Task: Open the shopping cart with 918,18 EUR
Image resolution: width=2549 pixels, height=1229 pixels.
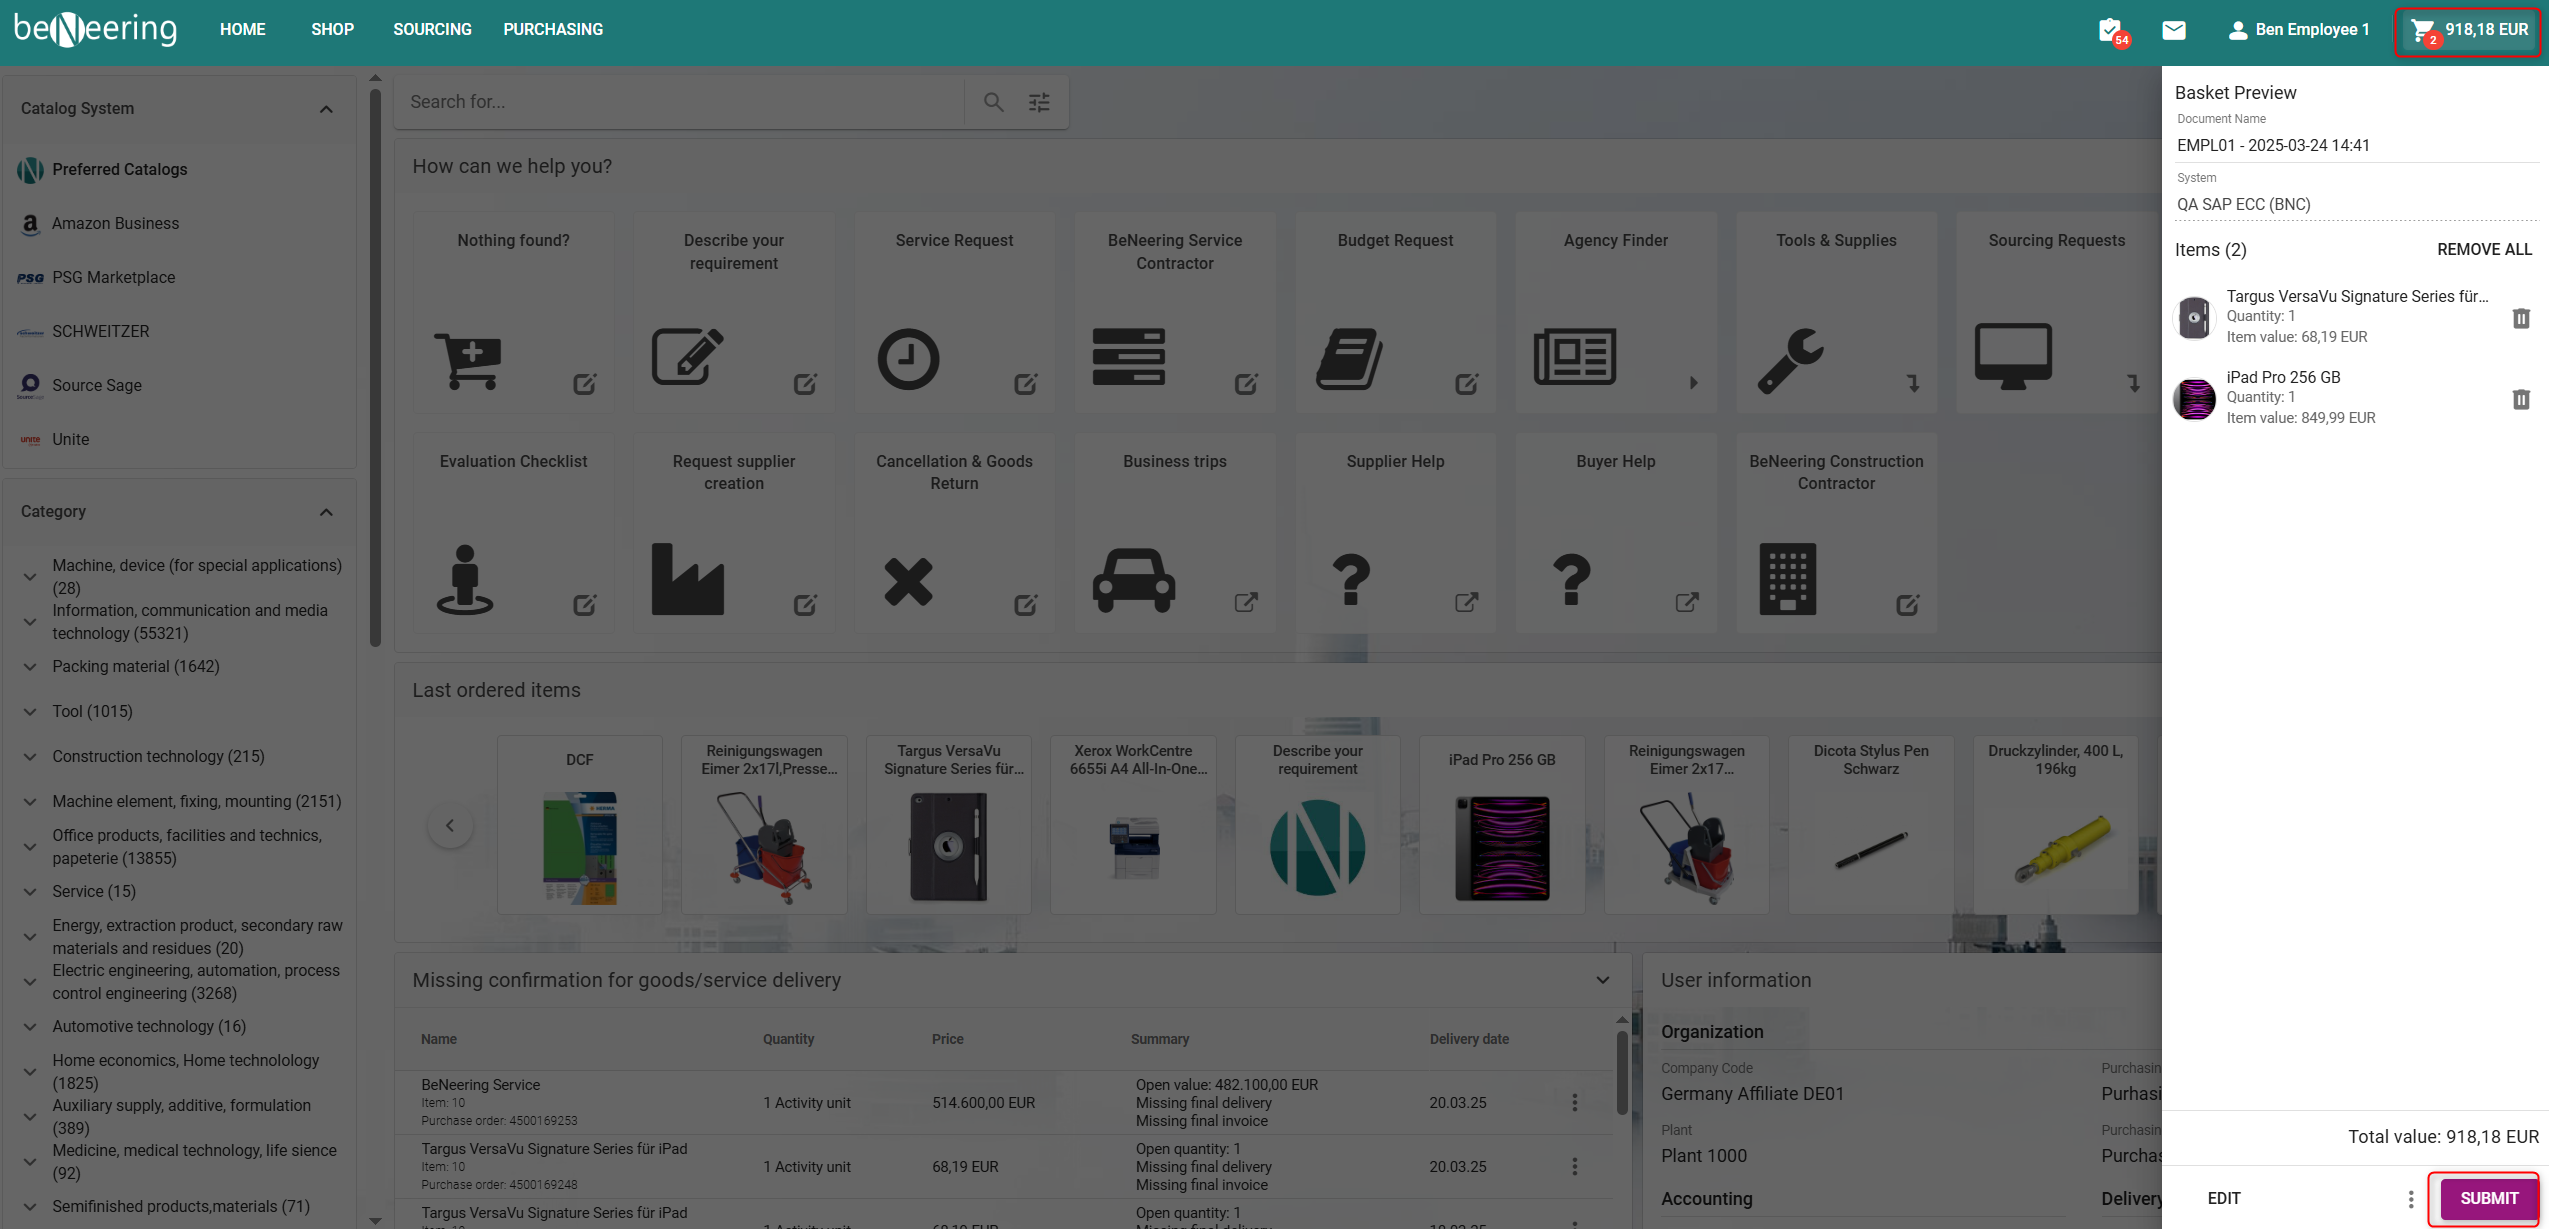Action: (2467, 30)
